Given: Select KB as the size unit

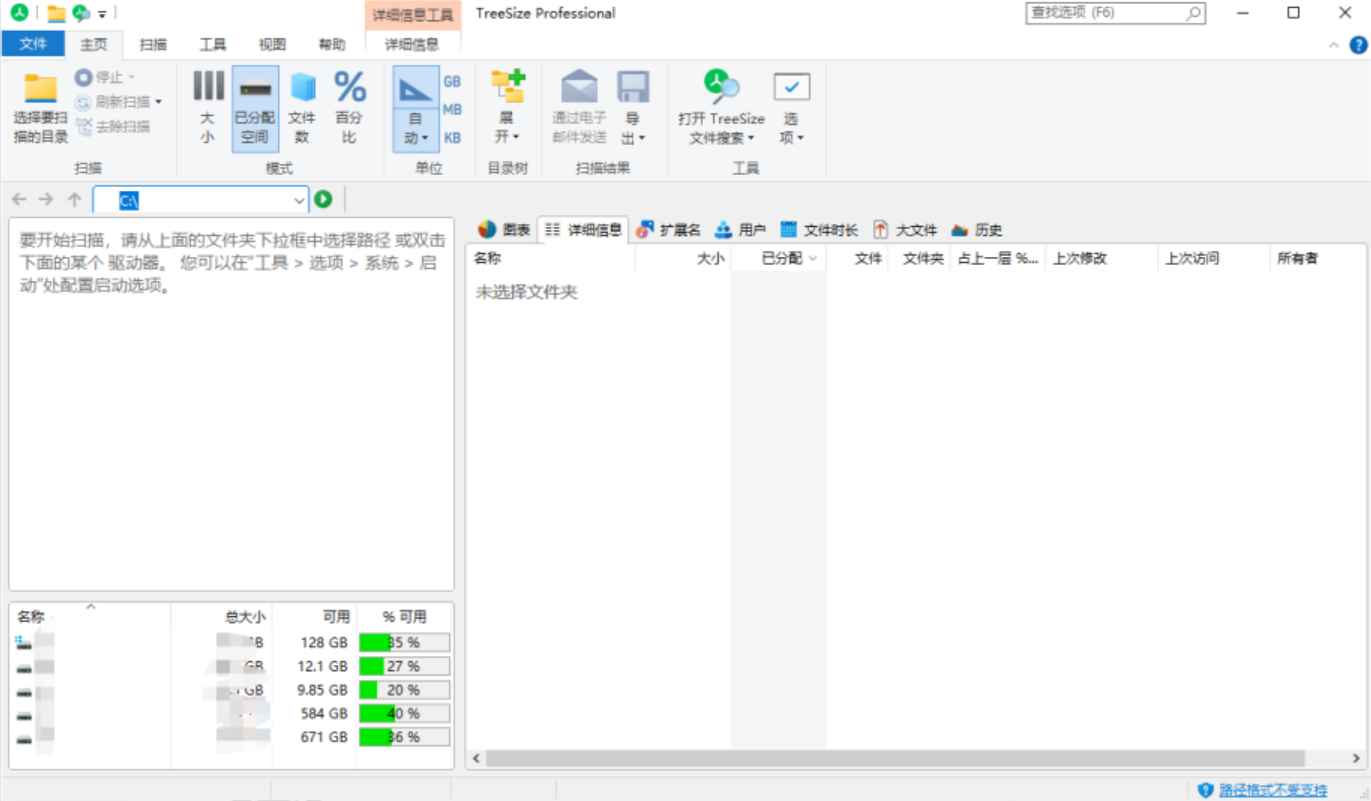Looking at the screenshot, I should [450, 138].
